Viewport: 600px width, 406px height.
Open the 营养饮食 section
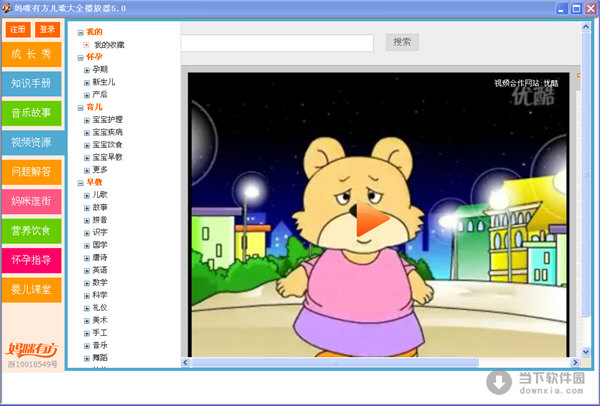31,231
